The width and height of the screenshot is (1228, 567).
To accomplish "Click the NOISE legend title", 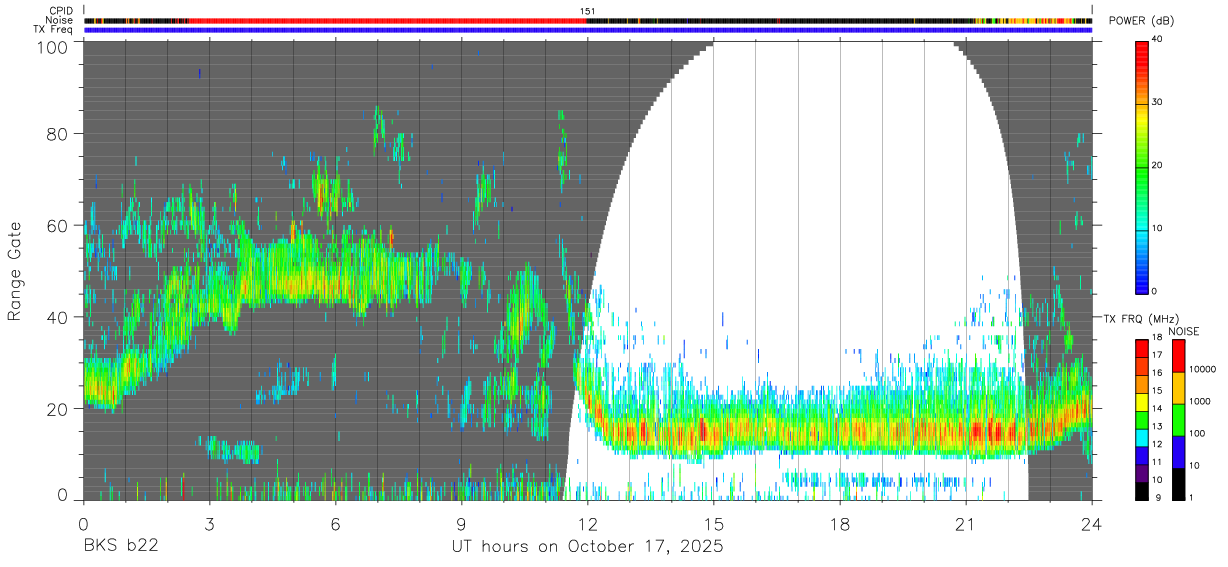I will tap(1184, 331).
